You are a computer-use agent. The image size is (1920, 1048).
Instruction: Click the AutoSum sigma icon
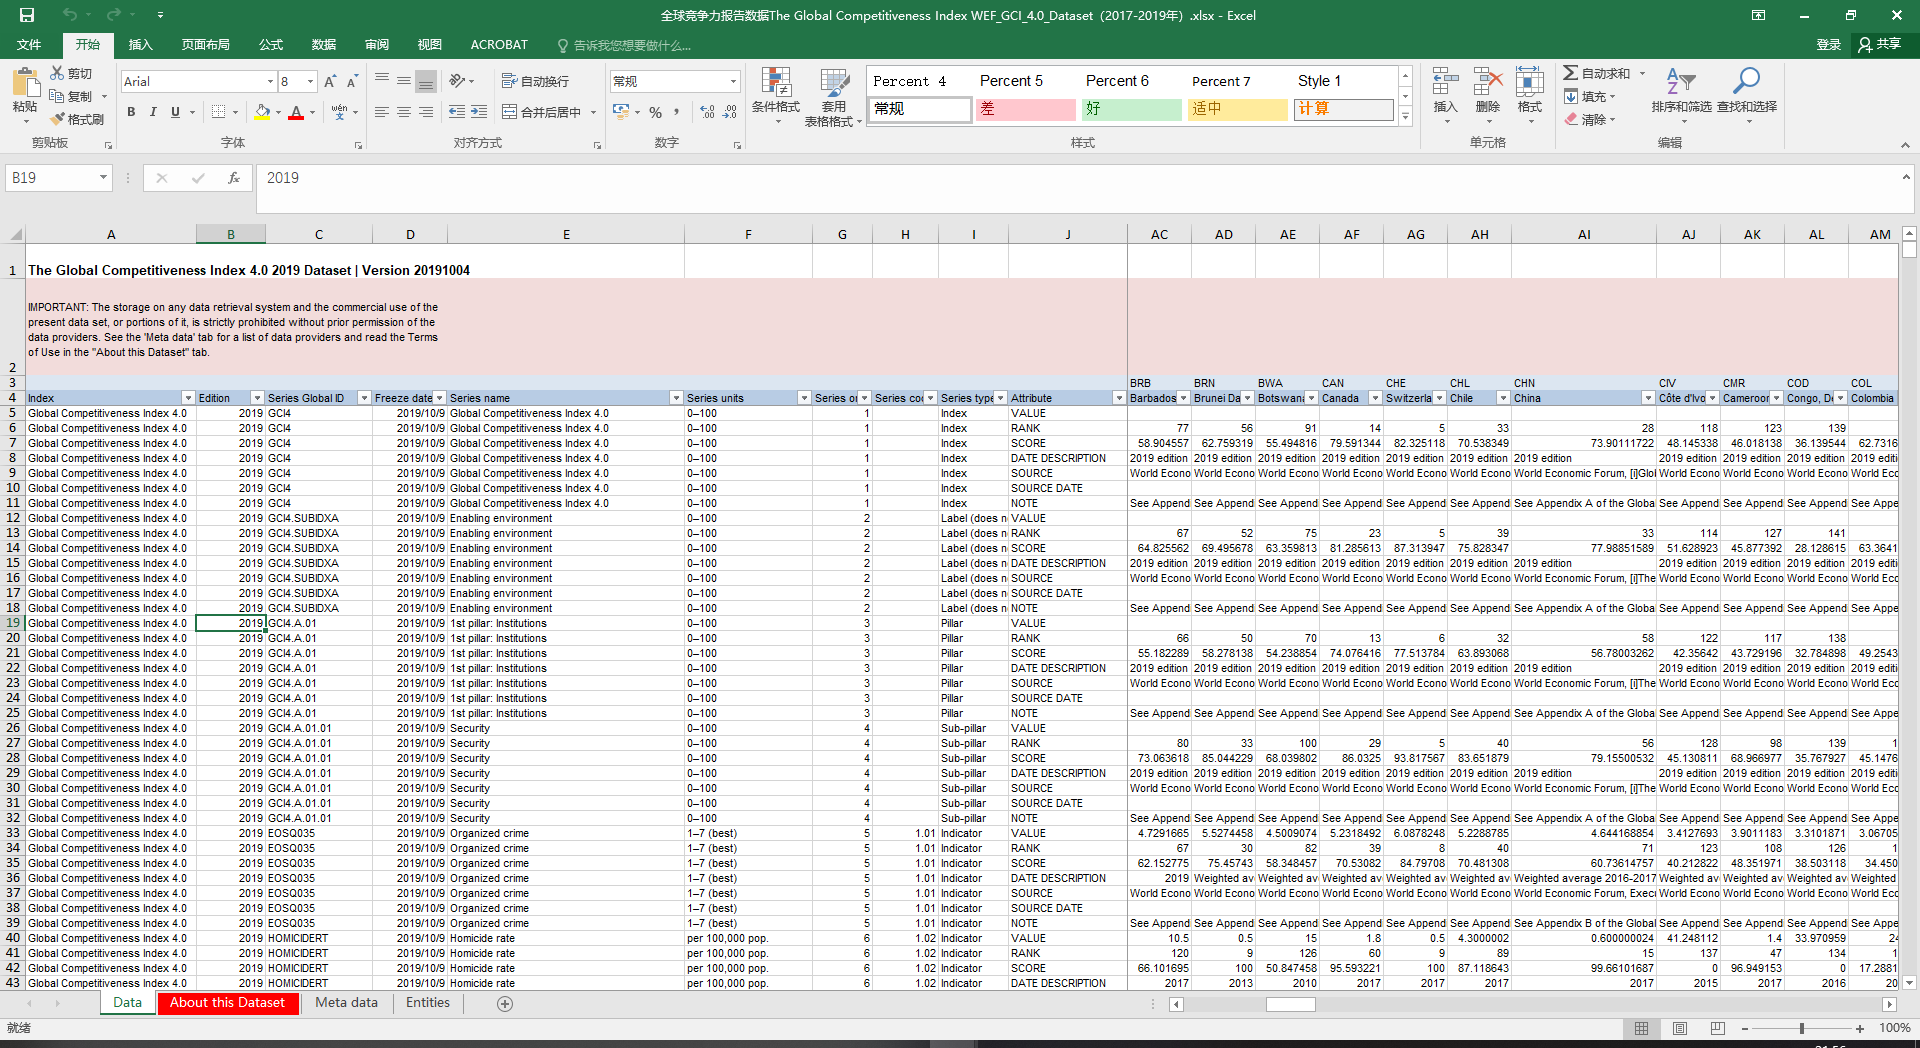(x=1571, y=73)
